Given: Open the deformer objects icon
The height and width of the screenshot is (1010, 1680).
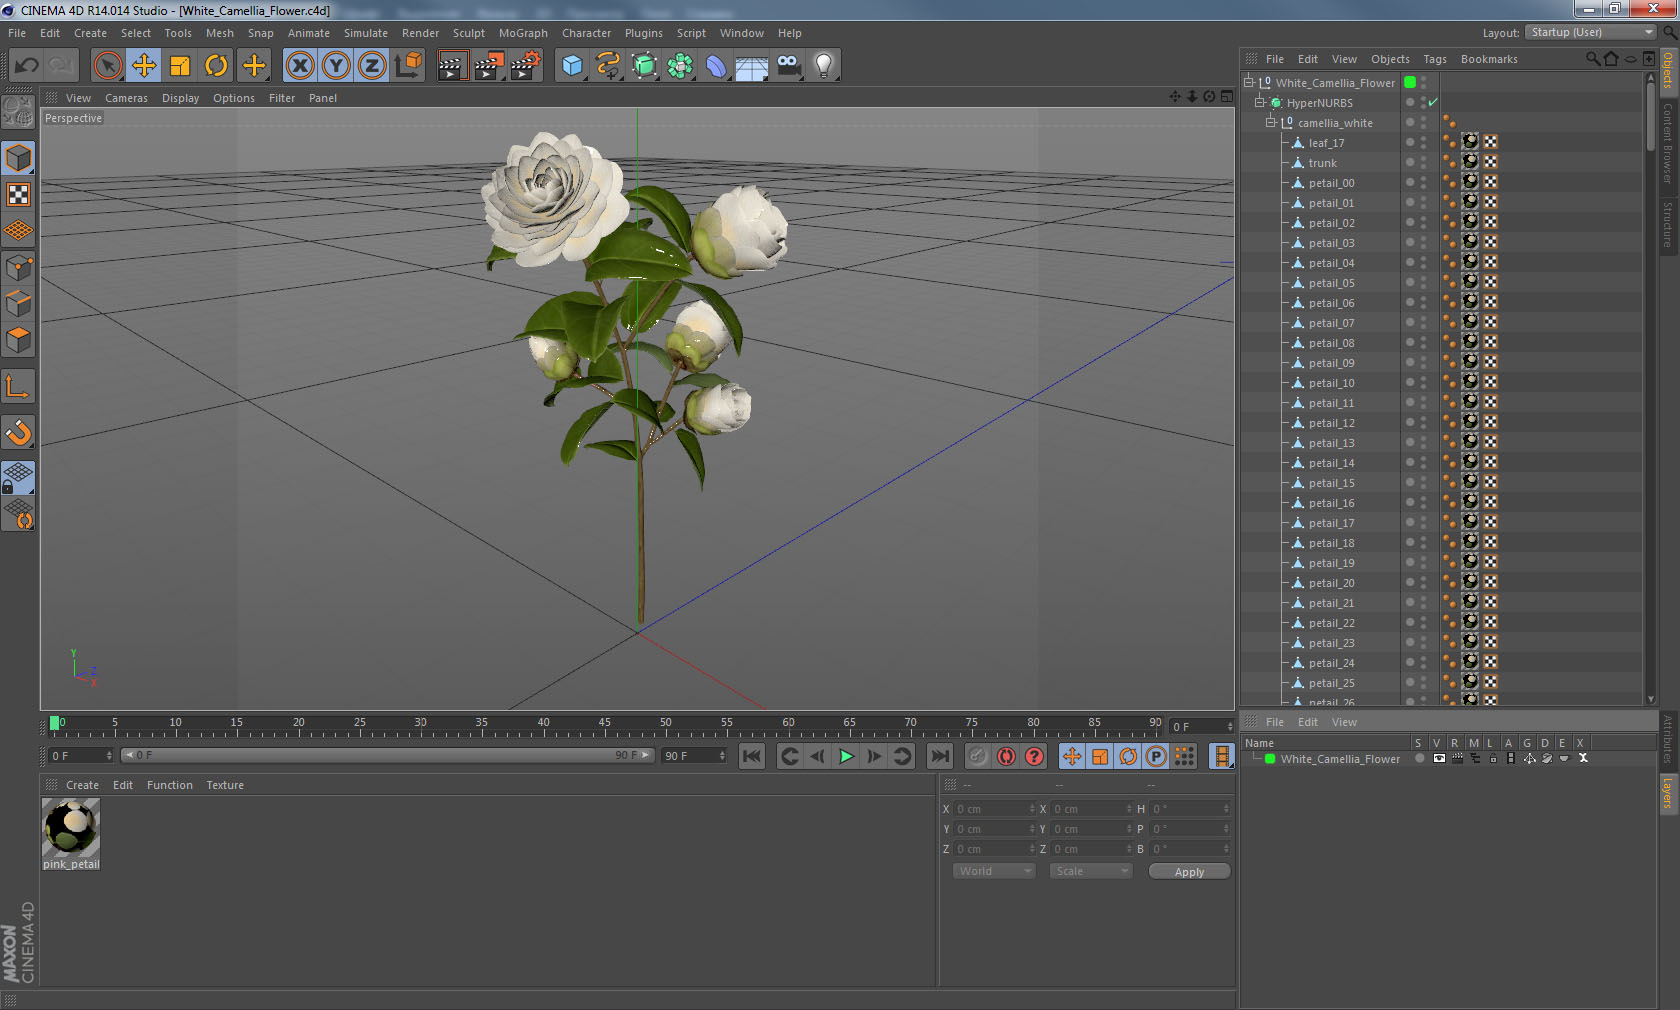Looking at the screenshot, I should 716,66.
